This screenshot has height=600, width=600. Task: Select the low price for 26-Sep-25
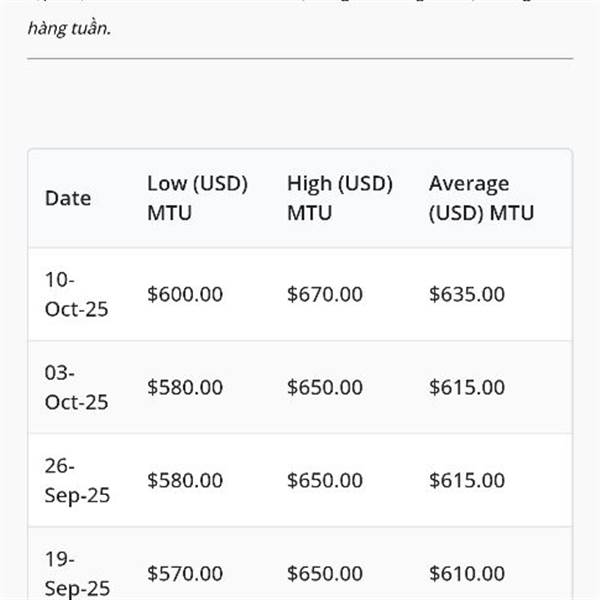tap(185, 480)
